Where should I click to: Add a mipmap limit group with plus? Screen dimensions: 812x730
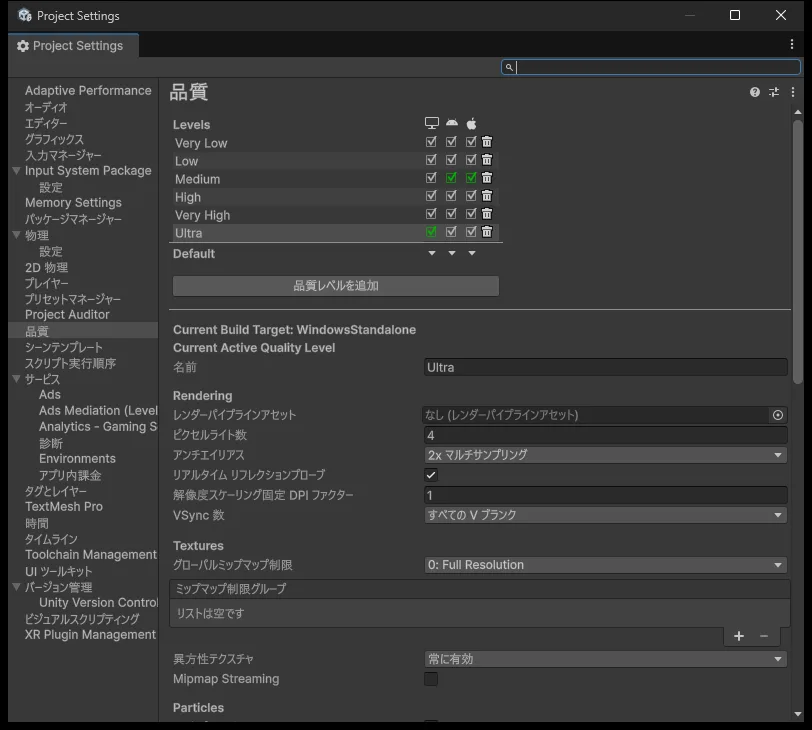pos(739,636)
